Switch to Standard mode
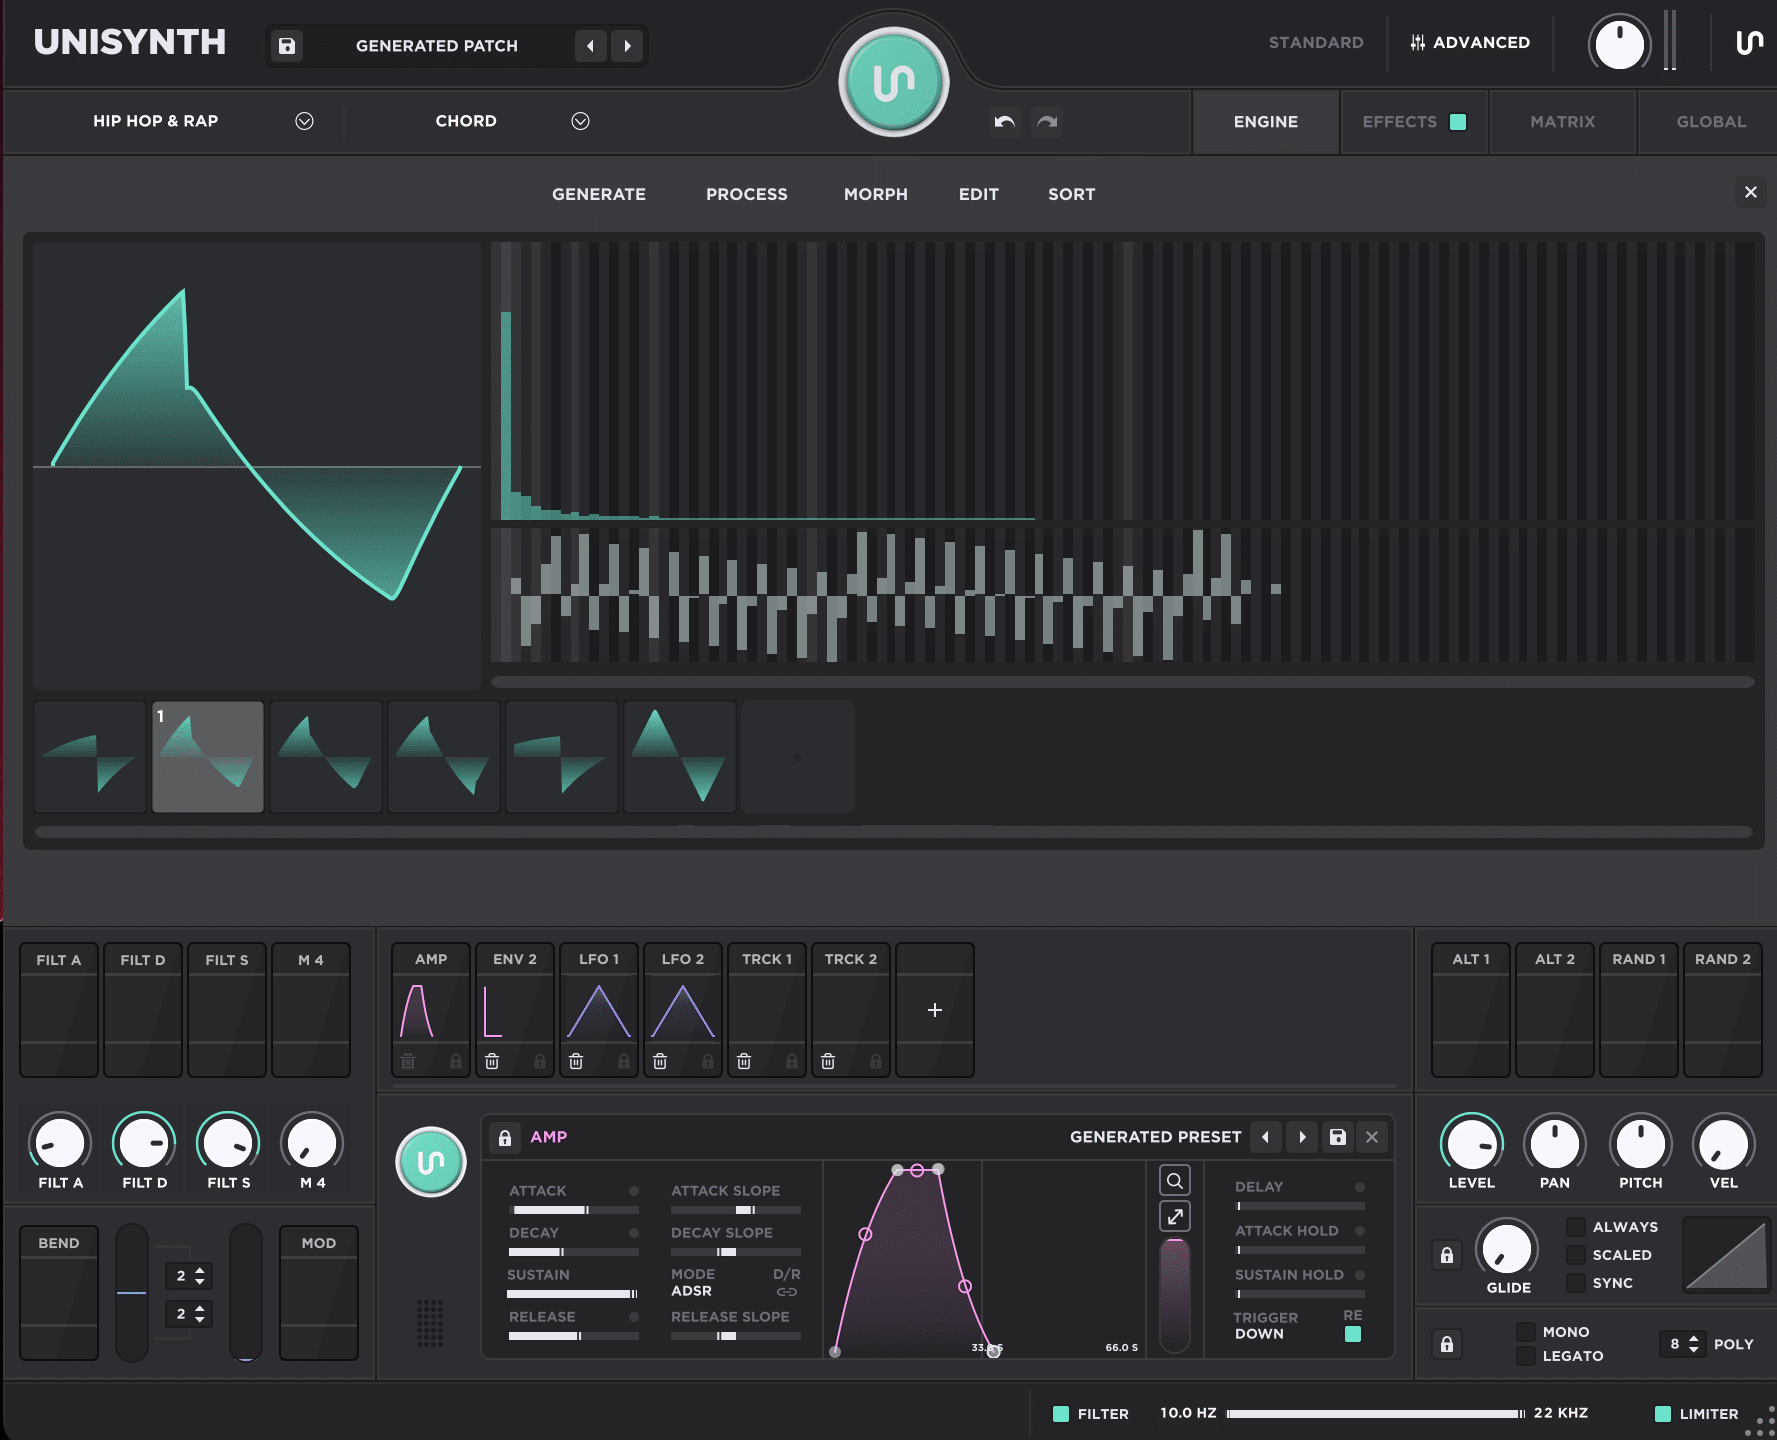Screen dimensions: 1777x1440 [x=1315, y=42]
